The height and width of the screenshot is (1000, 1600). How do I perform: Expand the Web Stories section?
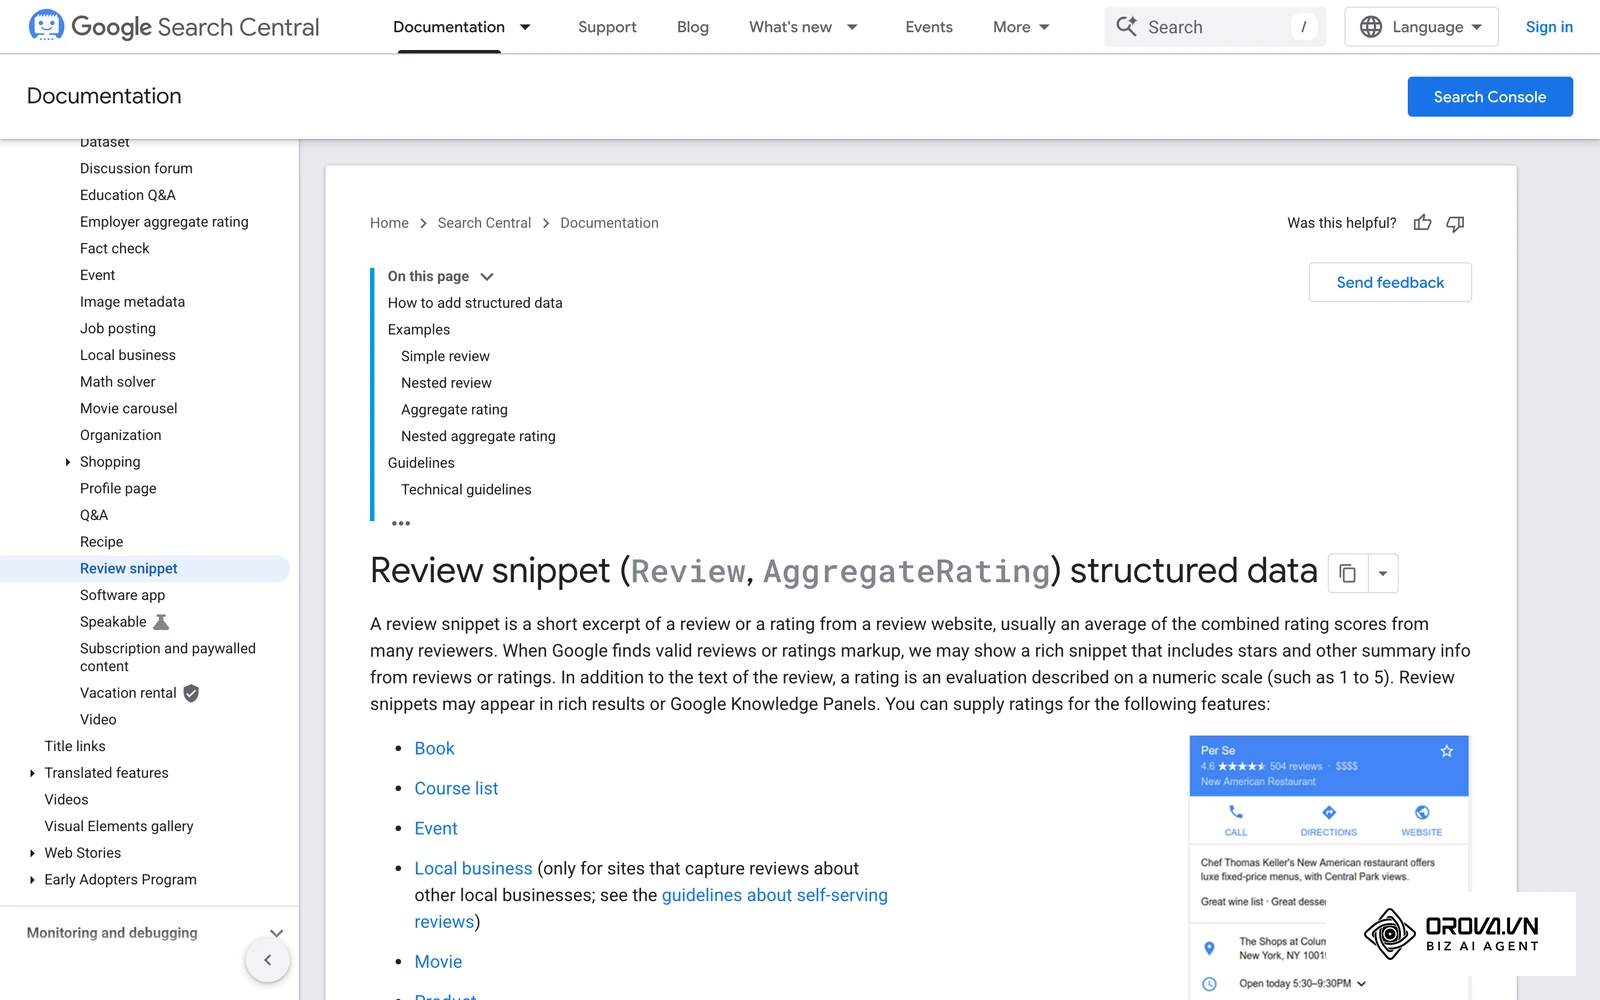click(32, 853)
